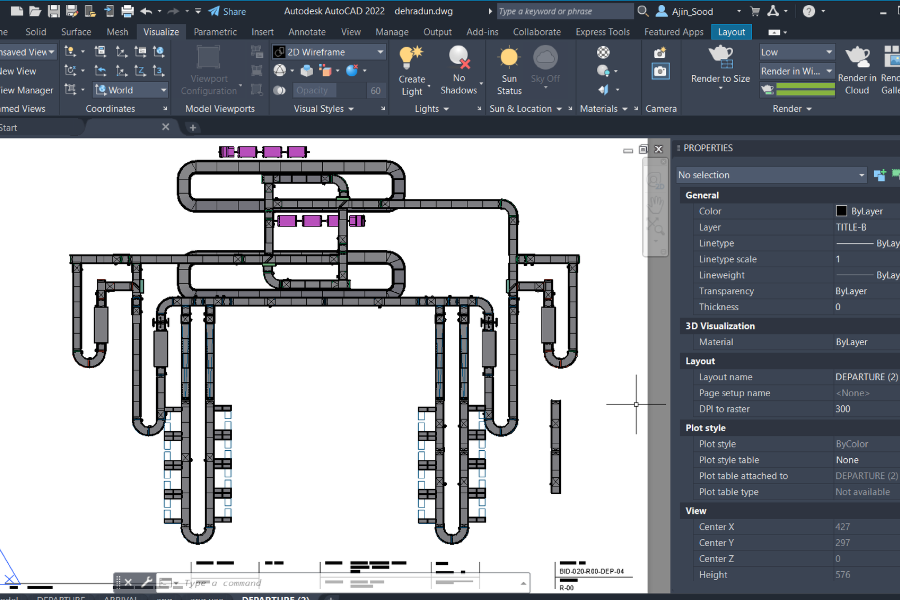Click the pan hand icon in navigation bar
The width and height of the screenshot is (900, 600).
(x=655, y=204)
